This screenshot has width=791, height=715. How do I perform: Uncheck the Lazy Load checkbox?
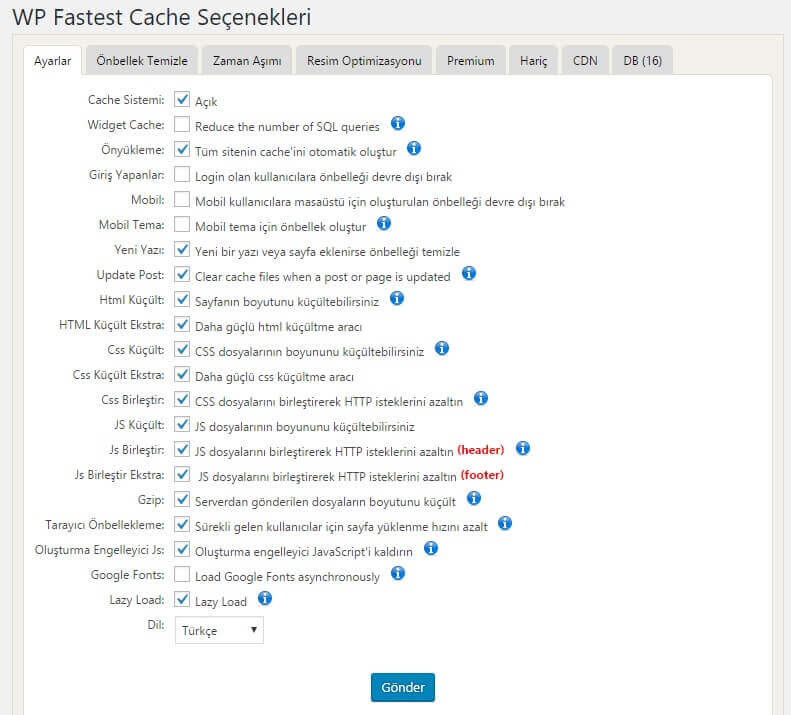[x=182, y=599]
